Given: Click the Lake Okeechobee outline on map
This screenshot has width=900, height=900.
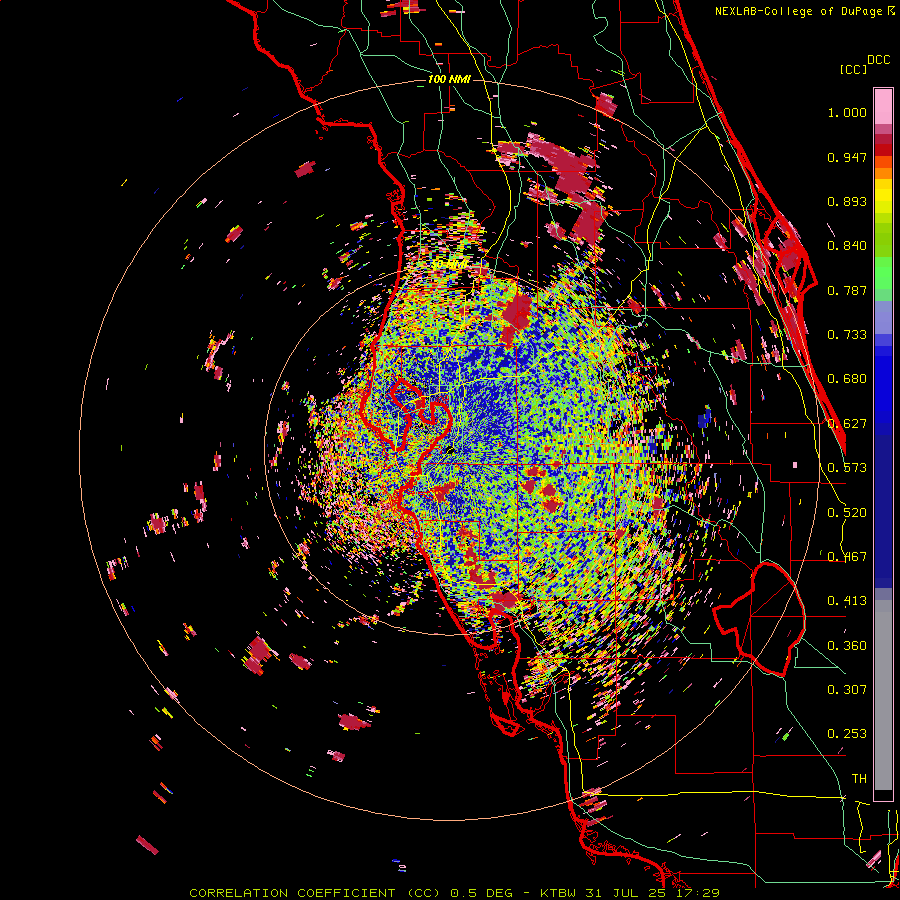Looking at the screenshot, I should point(759,618).
